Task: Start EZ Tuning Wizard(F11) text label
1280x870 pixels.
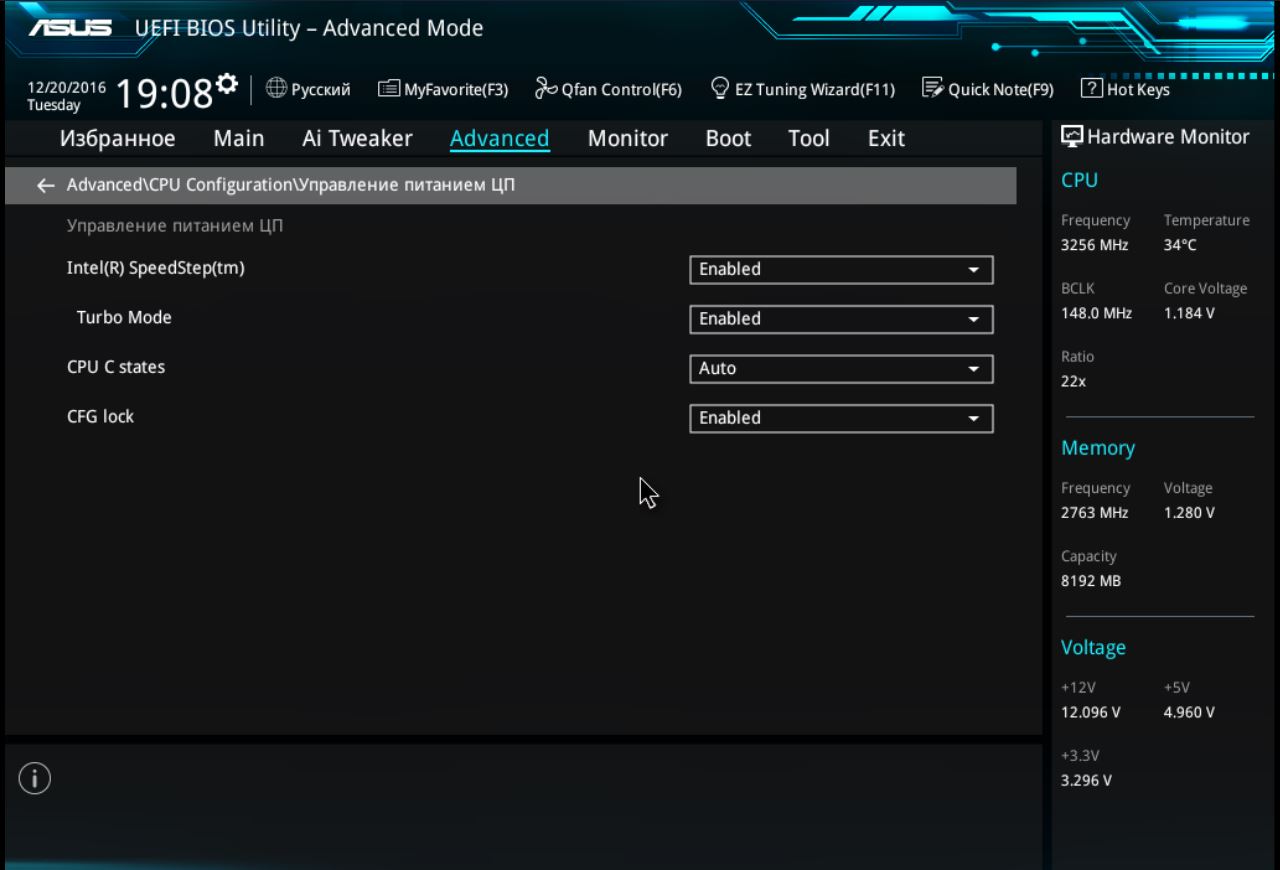Action: click(815, 90)
